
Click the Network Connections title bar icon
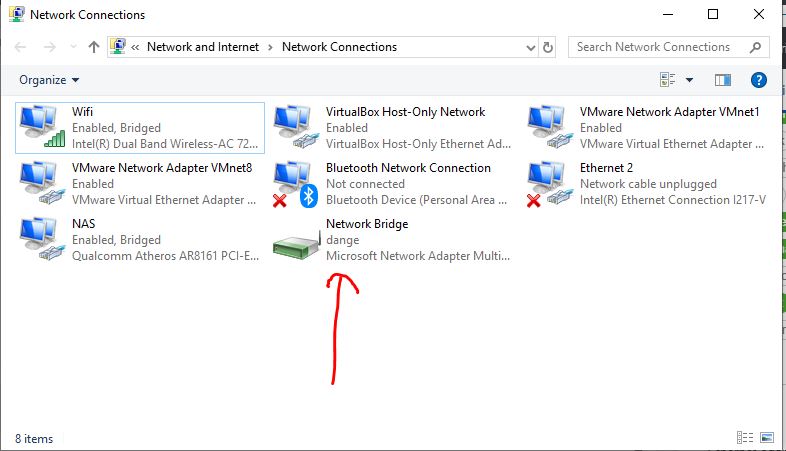click(17, 14)
